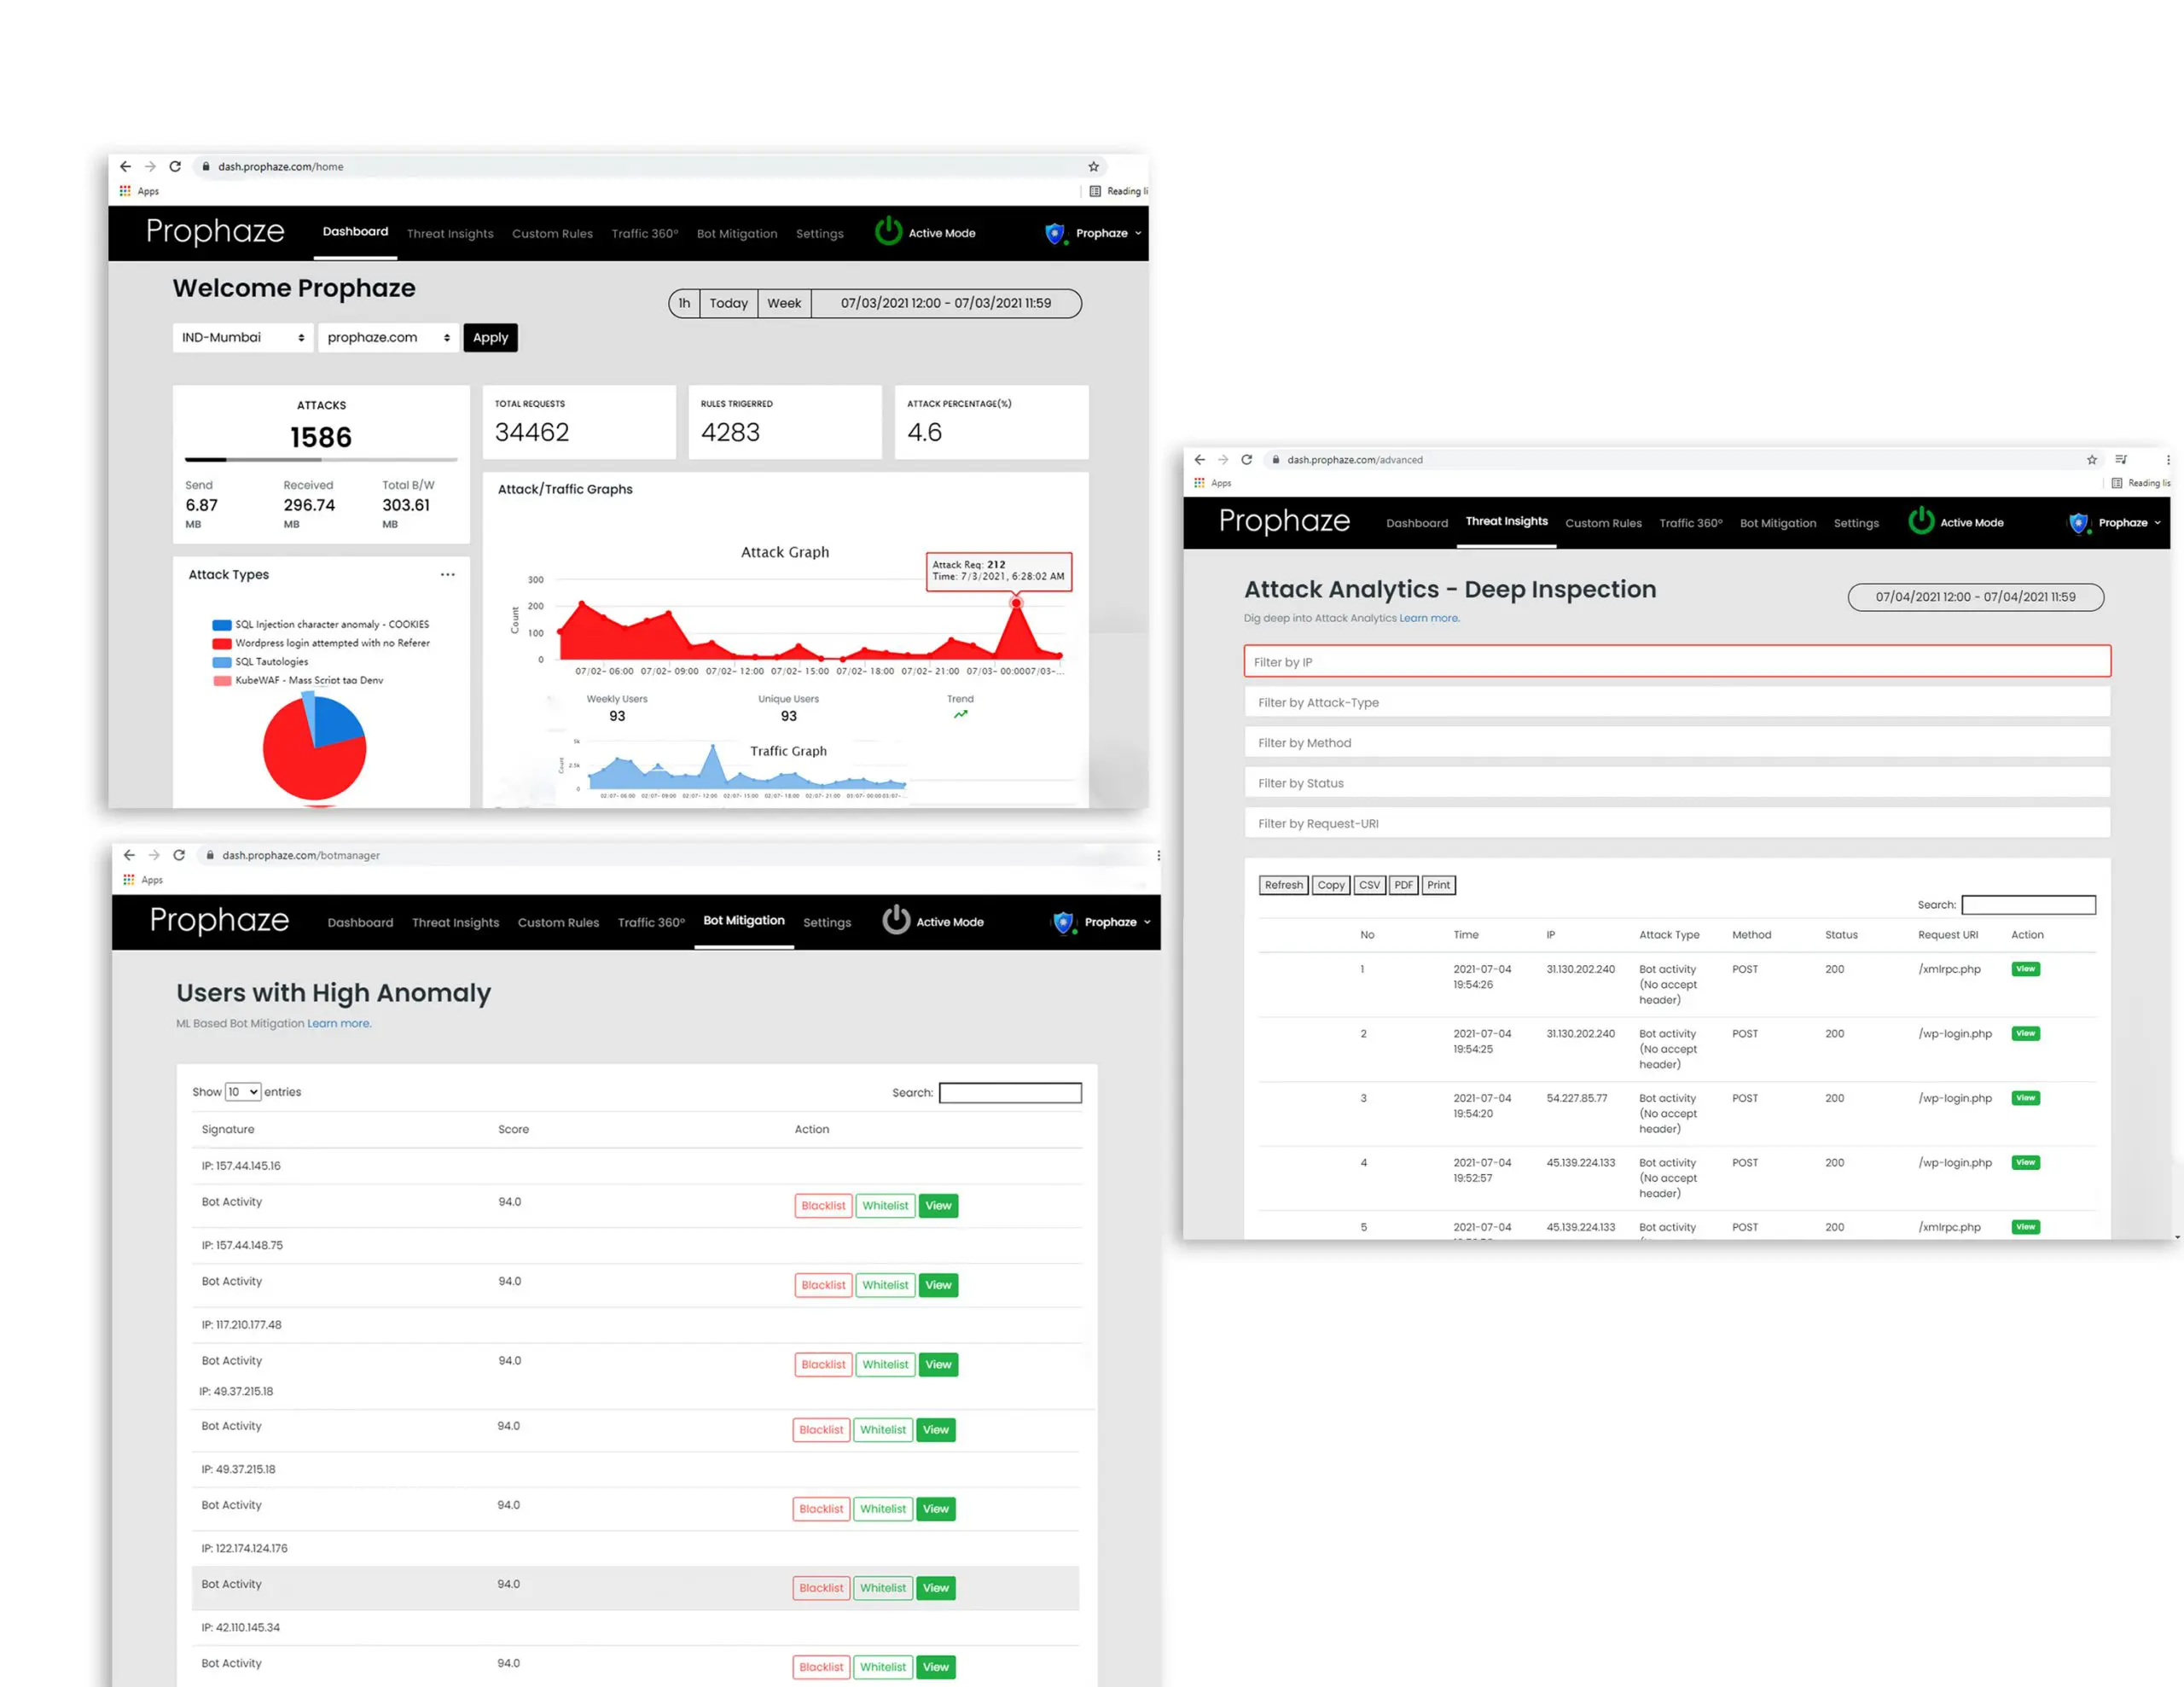Open the Reading list icon in dashboard browser
The width and height of the screenshot is (2184, 1687).
click(1095, 191)
